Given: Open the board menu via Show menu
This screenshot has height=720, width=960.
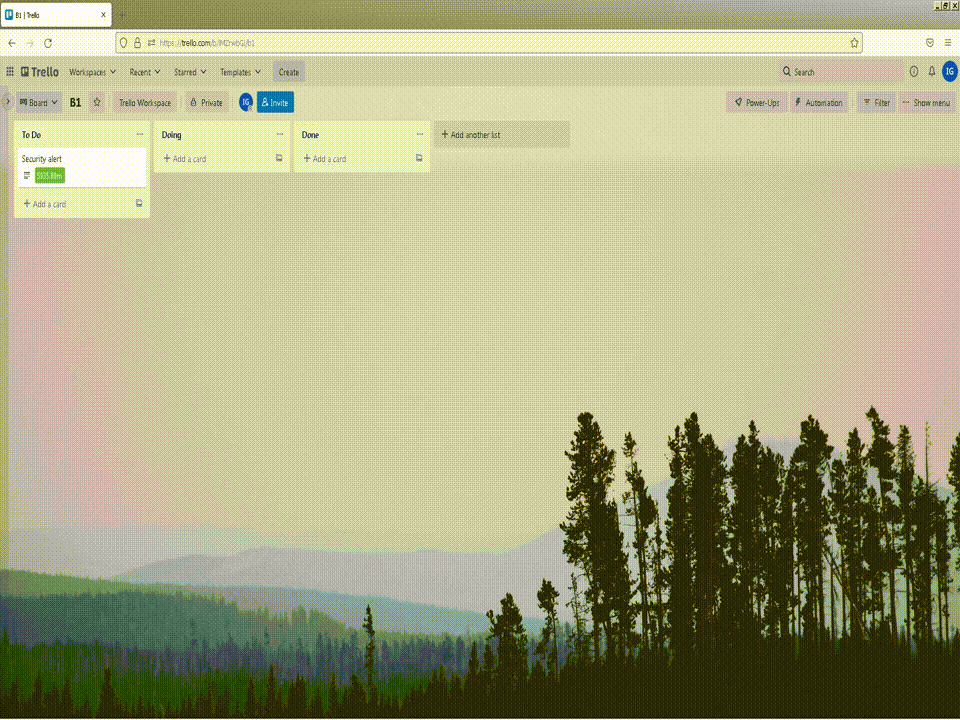Looking at the screenshot, I should [927, 102].
